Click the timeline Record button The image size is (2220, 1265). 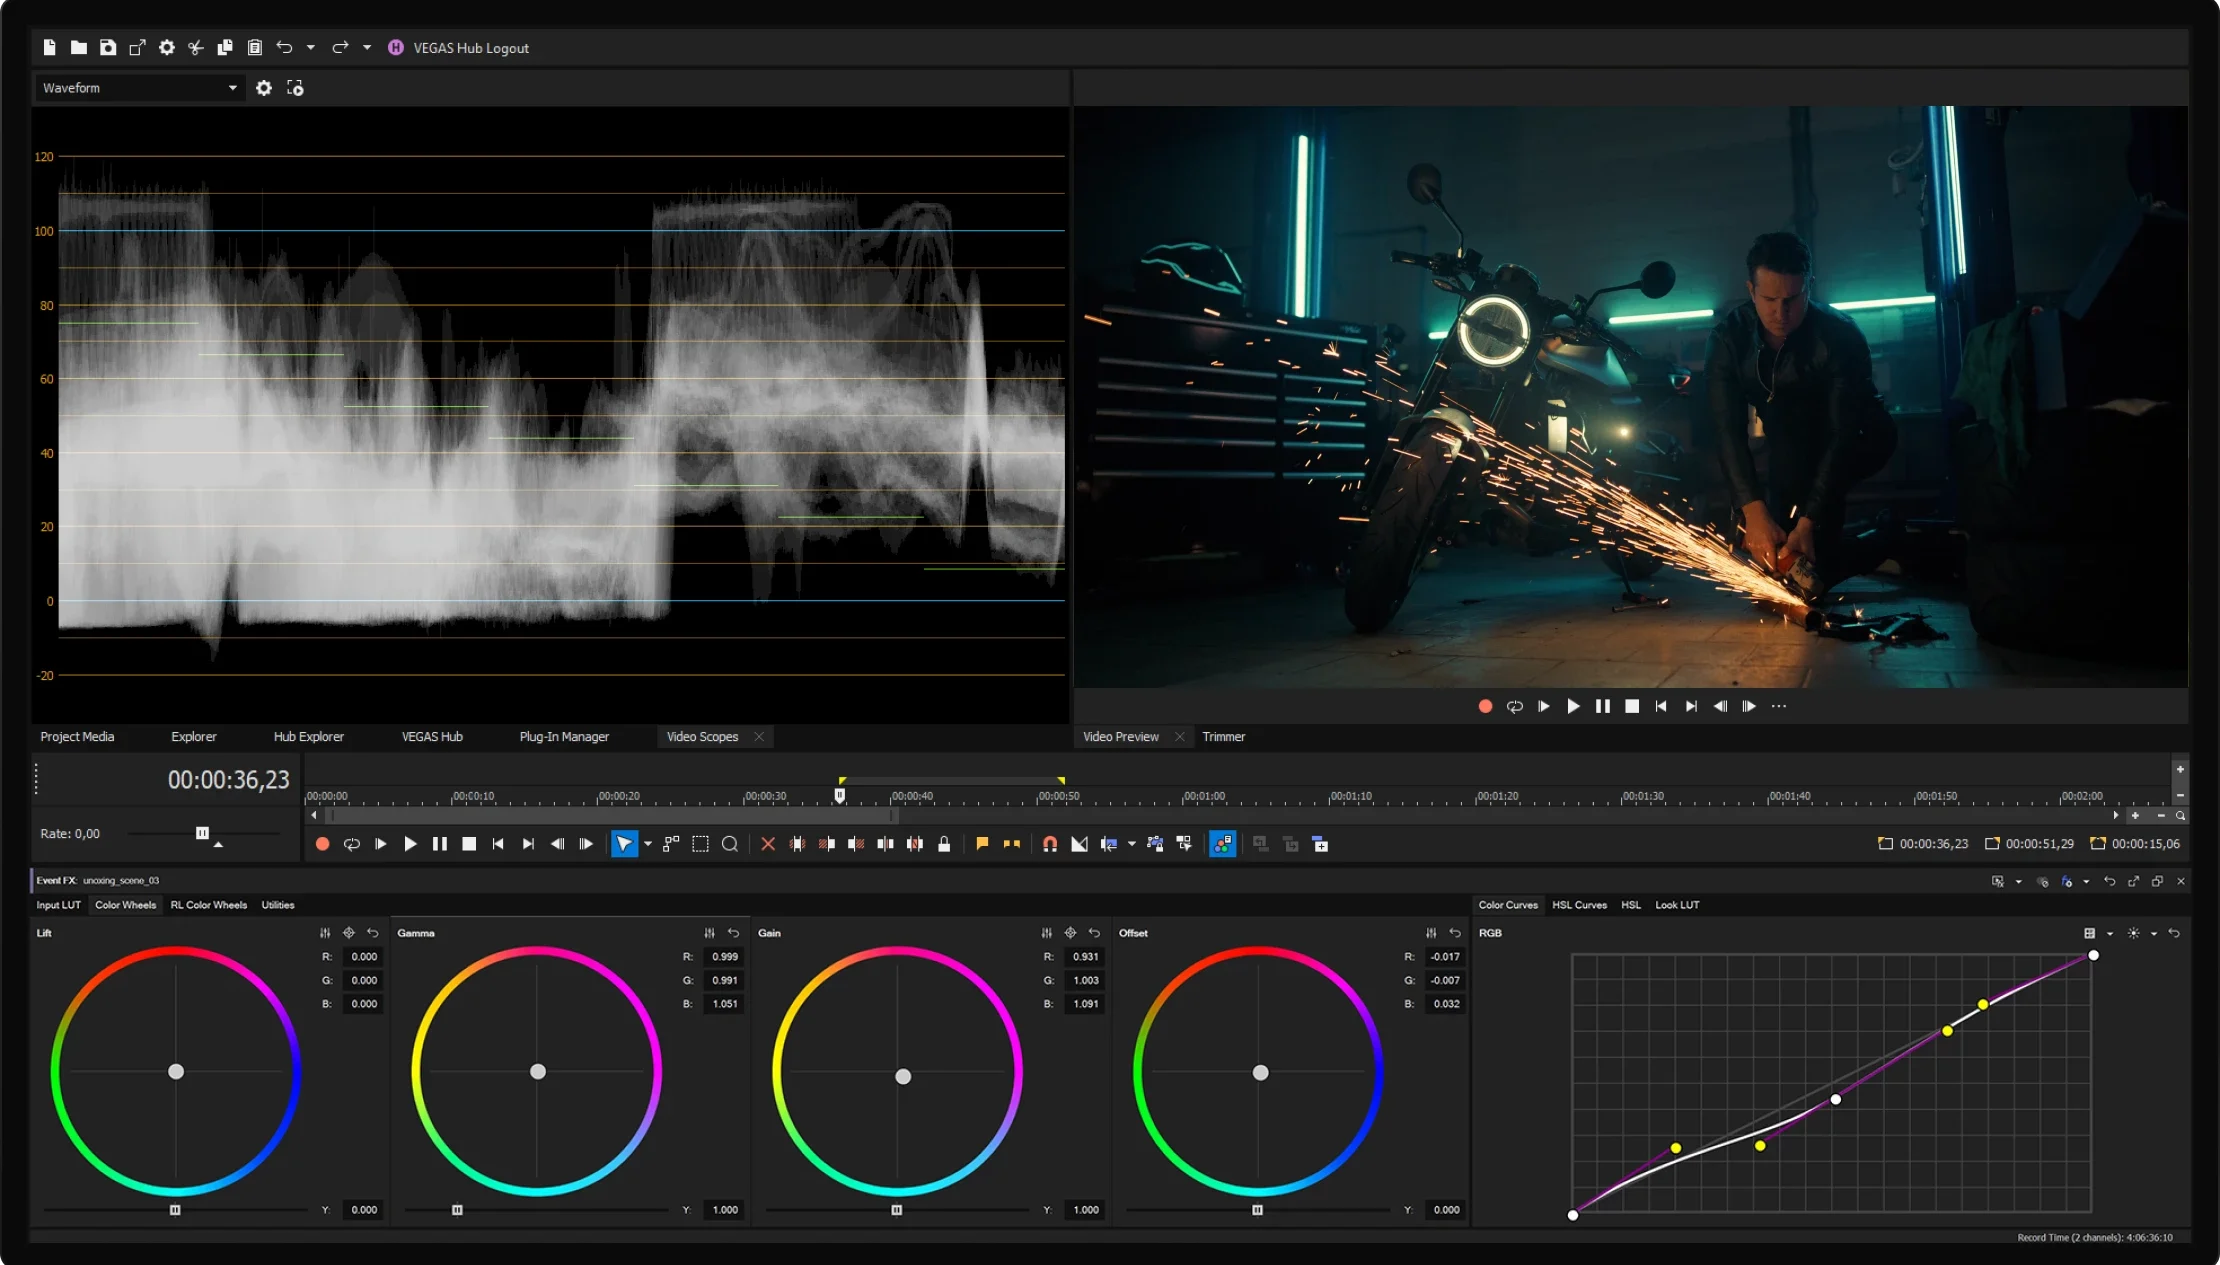pos(322,844)
